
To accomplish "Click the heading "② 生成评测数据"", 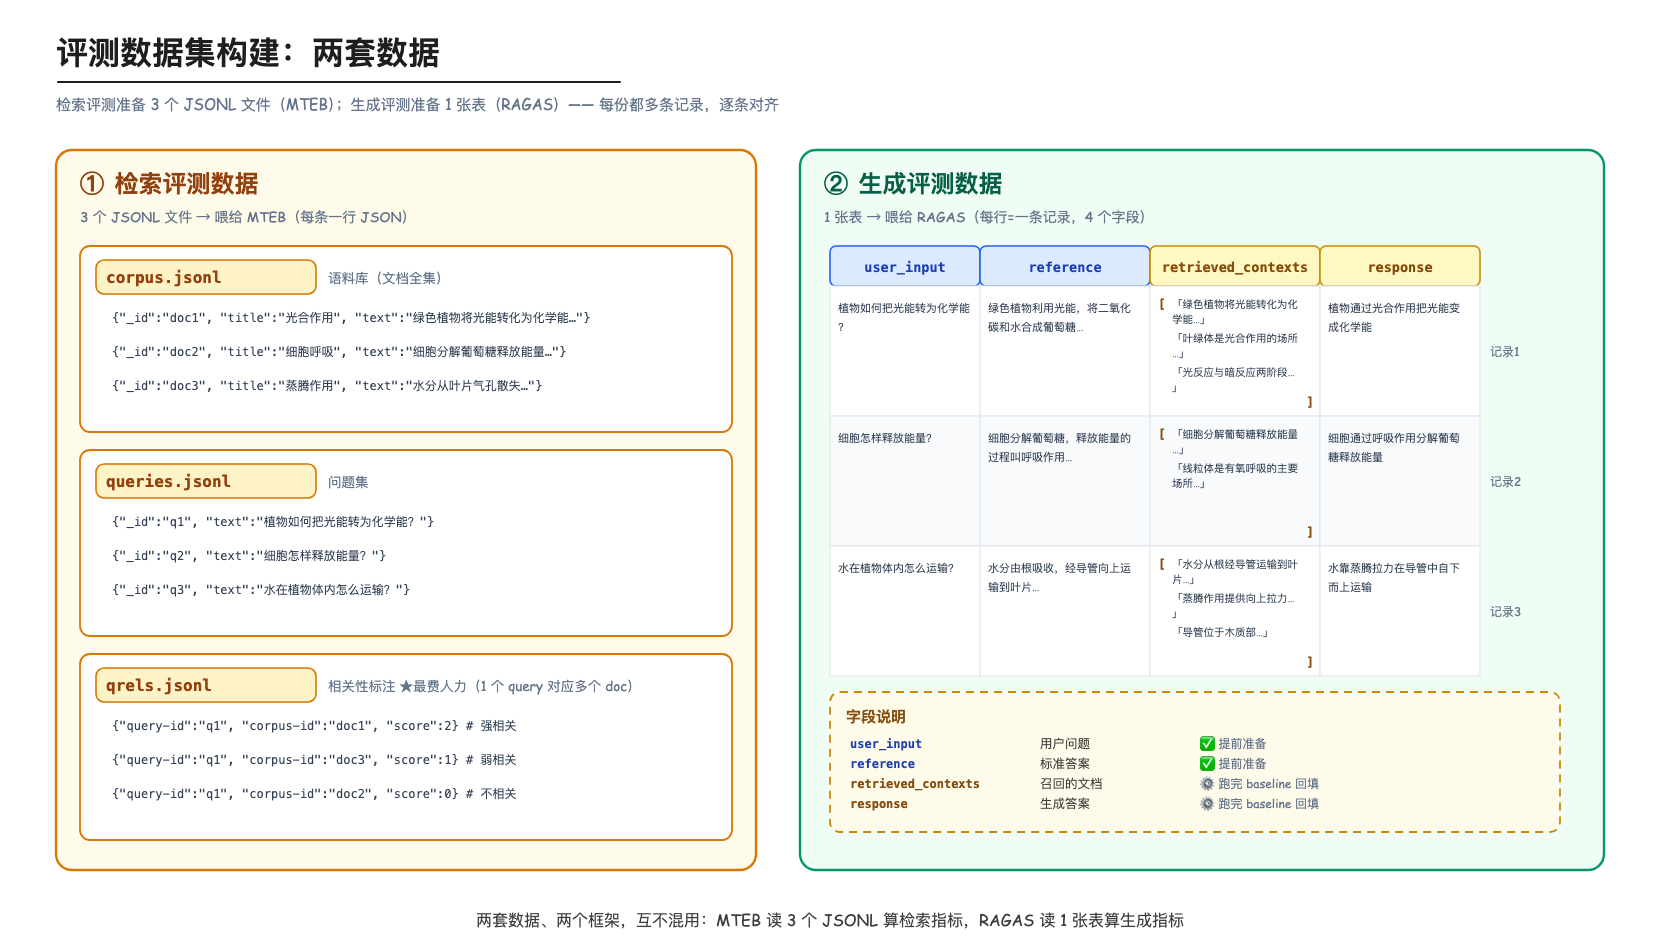I will coord(913,183).
